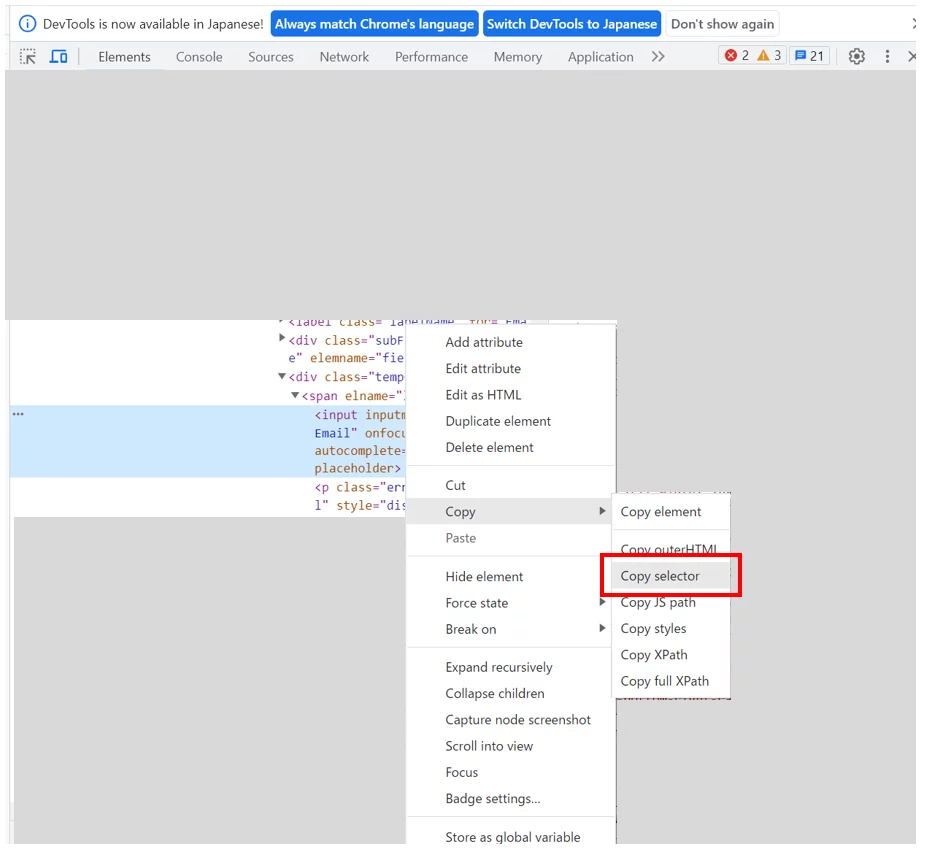The width and height of the screenshot is (929, 848).
Task: Open DevTools settings gear
Action: coord(856,57)
